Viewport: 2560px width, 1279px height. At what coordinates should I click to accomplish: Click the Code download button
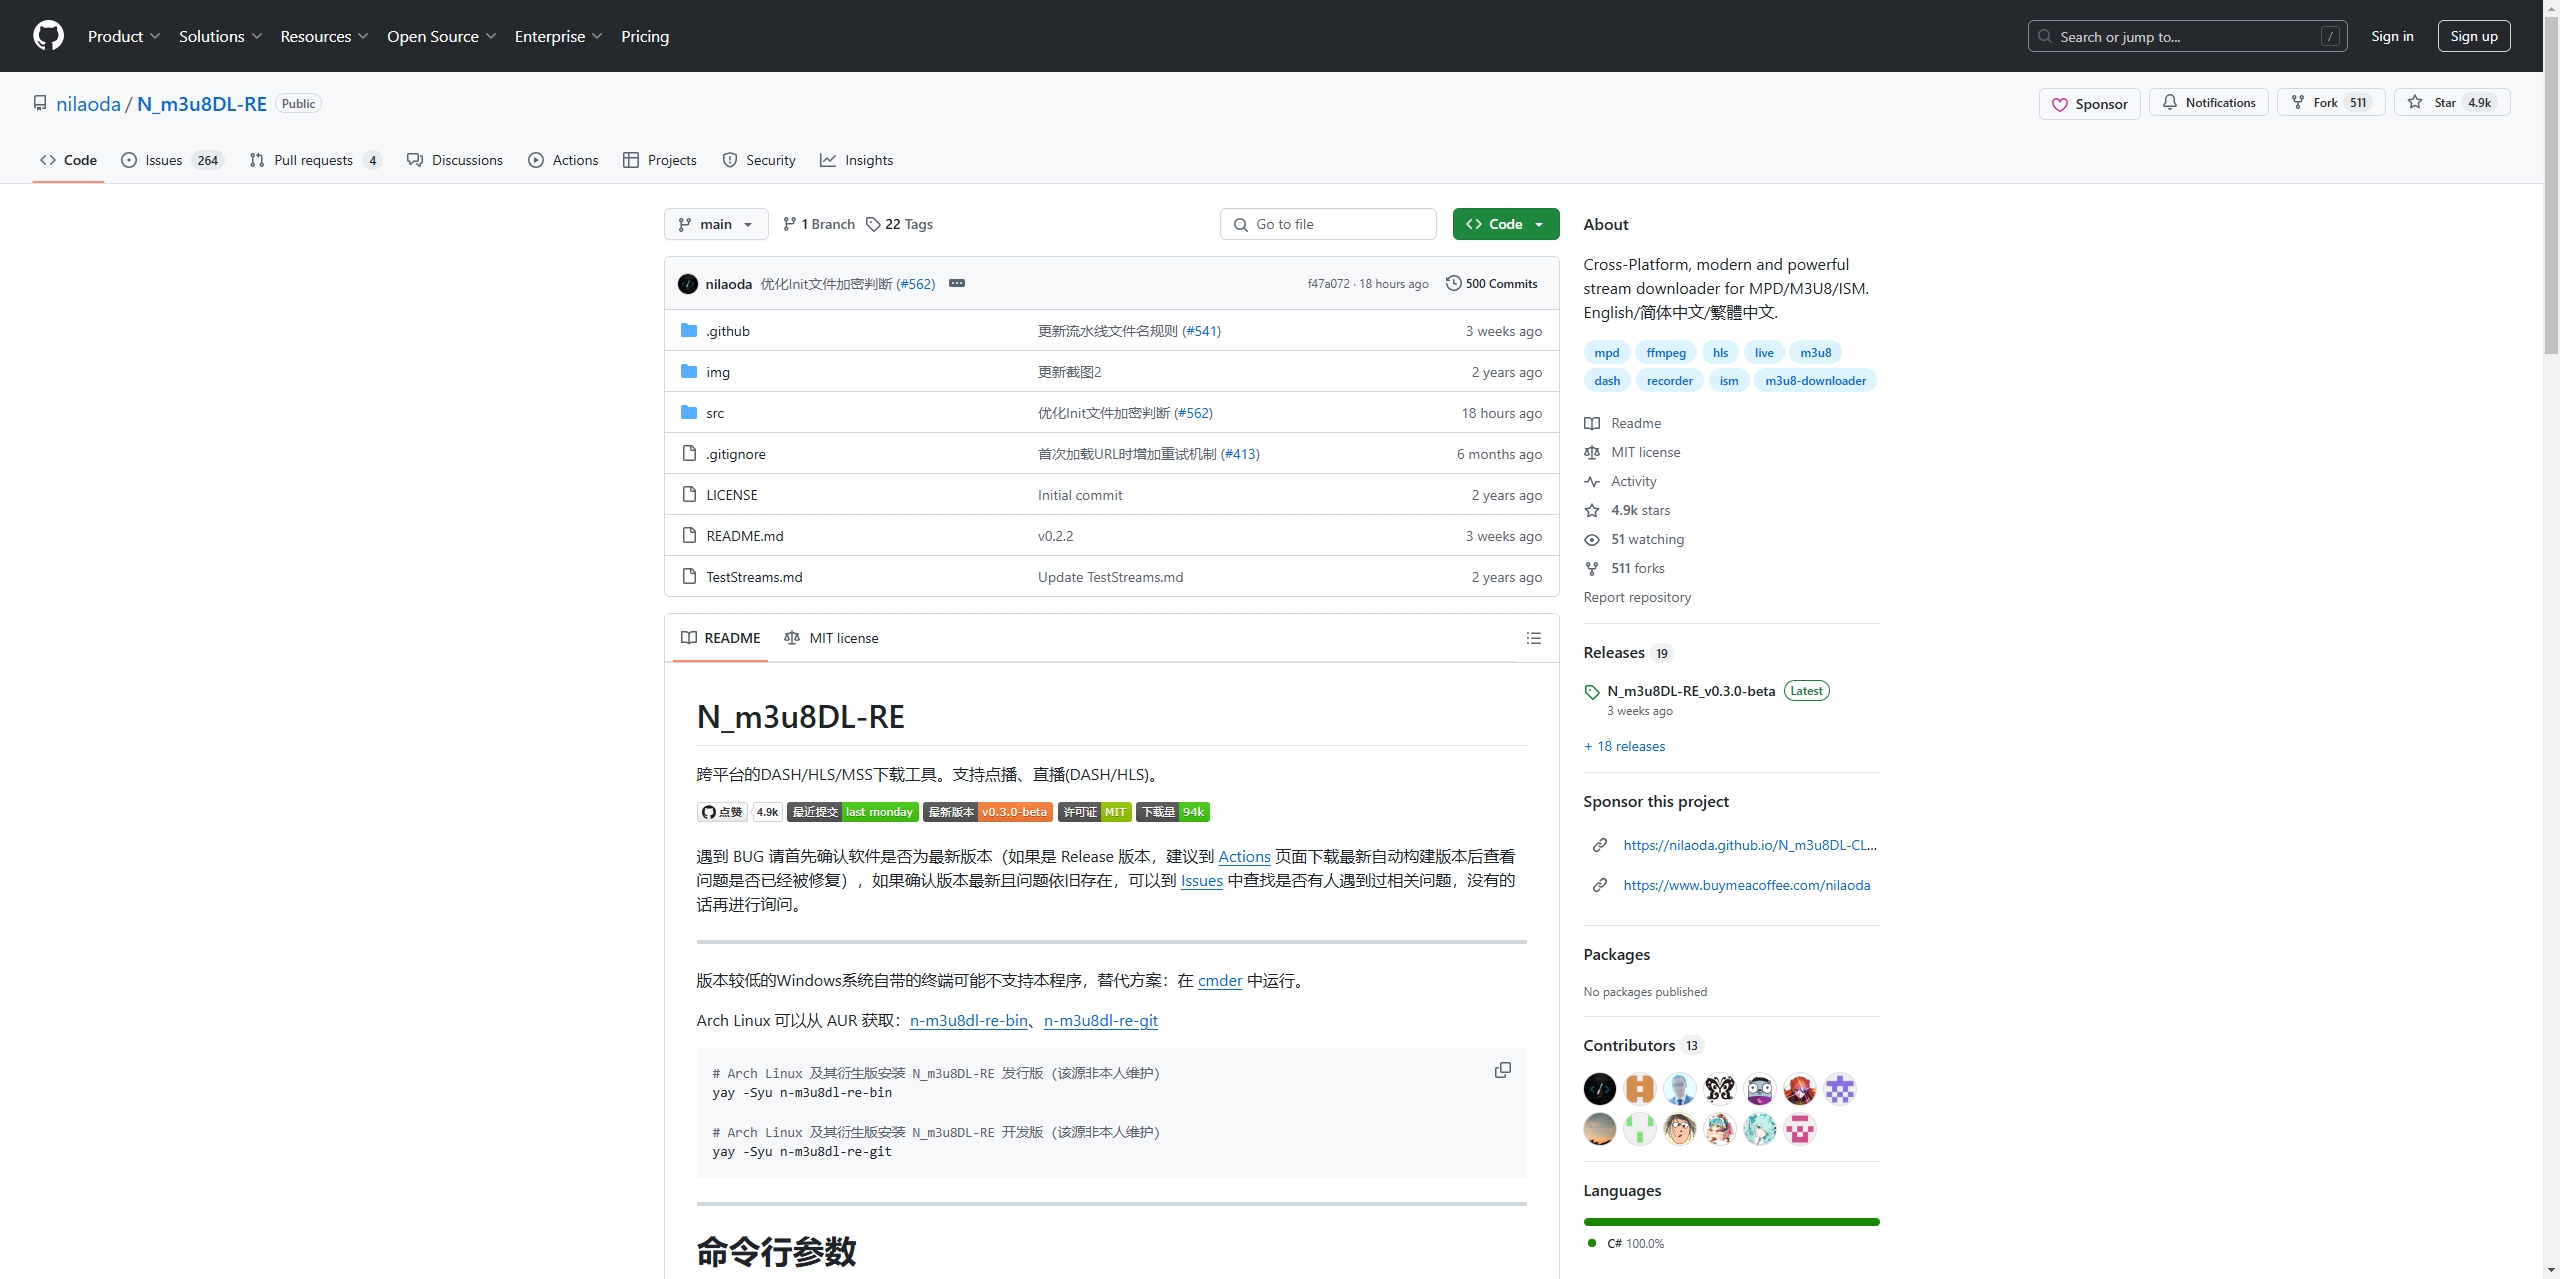1504,224
